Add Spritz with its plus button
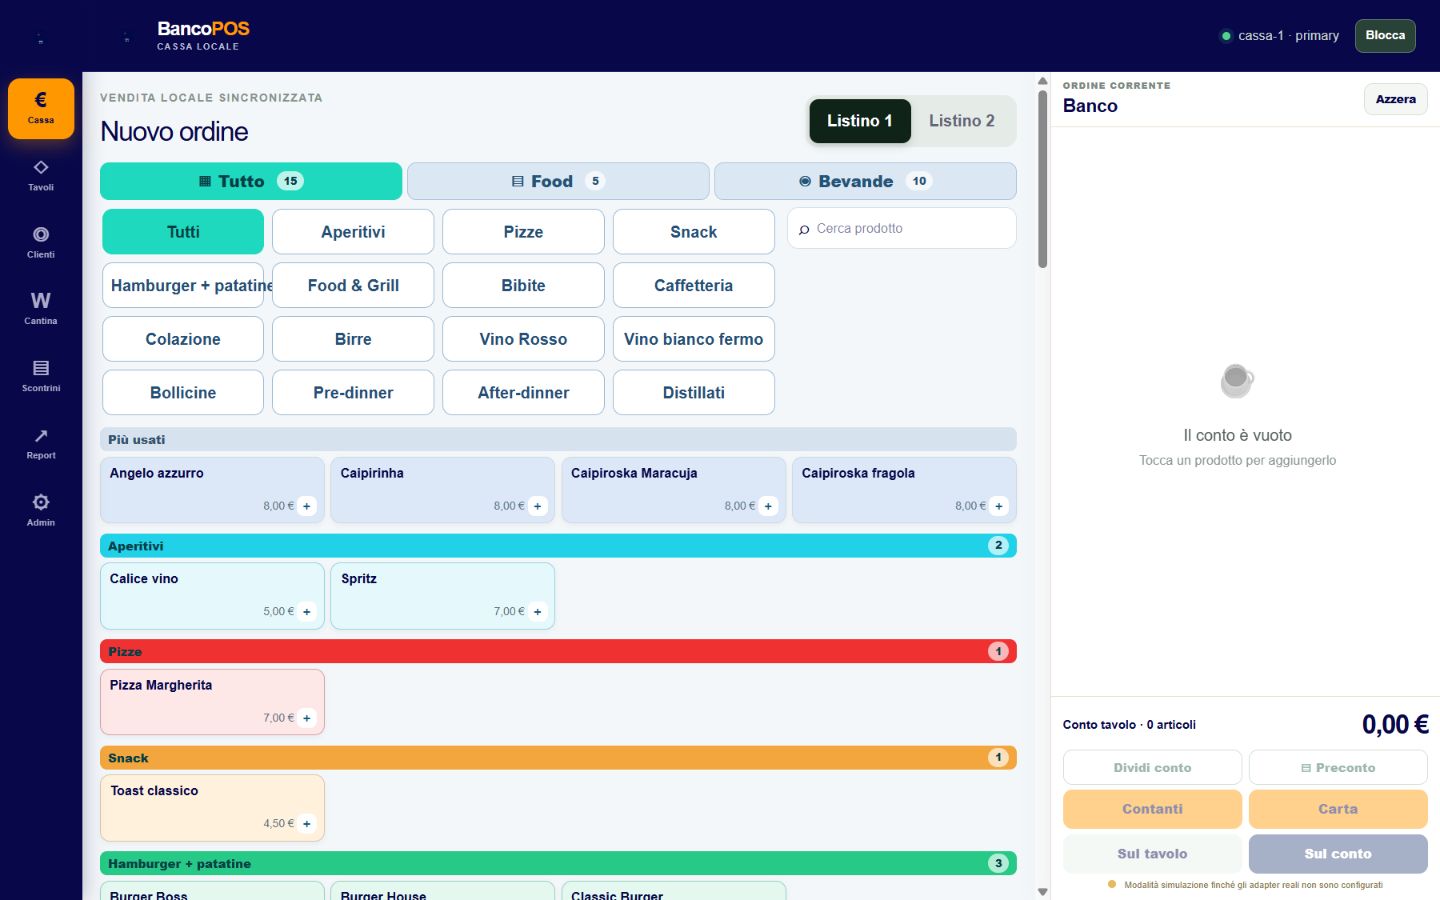The height and width of the screenshot is (900, 1440). click(x=538, y=612)
